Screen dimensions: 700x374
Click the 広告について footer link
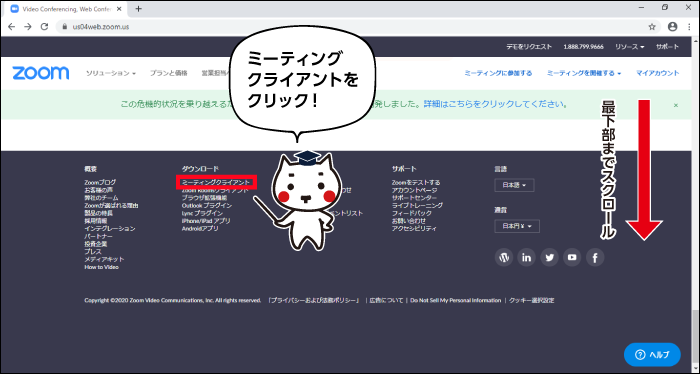click(386, 300)
